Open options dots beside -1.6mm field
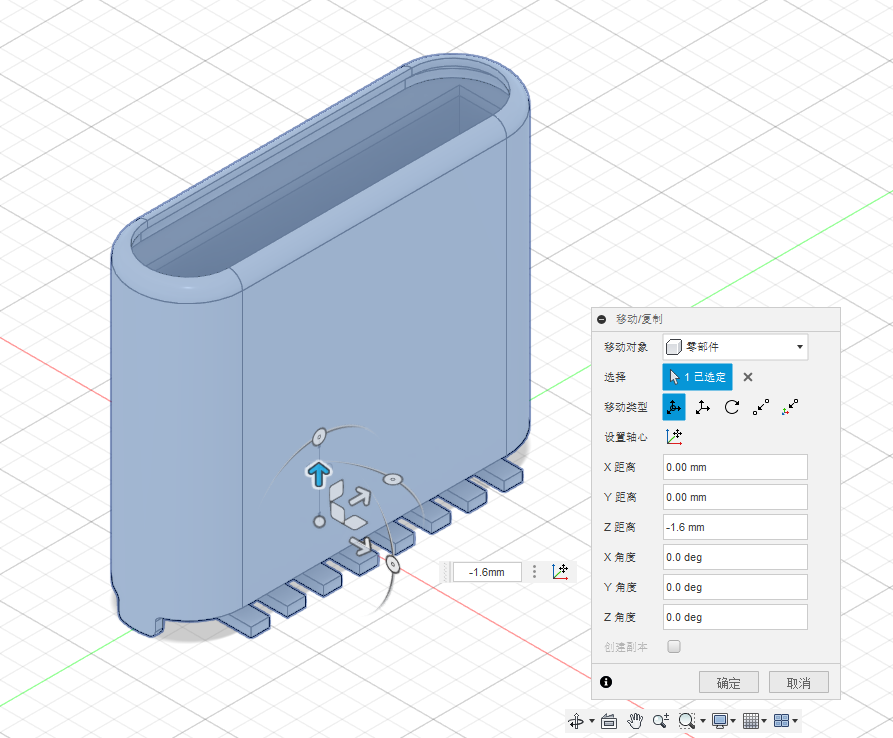This screenshot has width=893, height=738. [534, 572]
